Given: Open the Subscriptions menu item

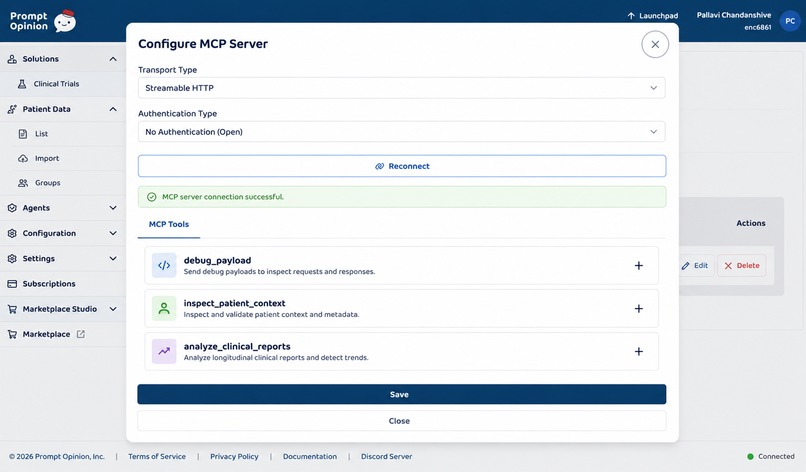Looking at the screenshot, I should coord(63,284).
